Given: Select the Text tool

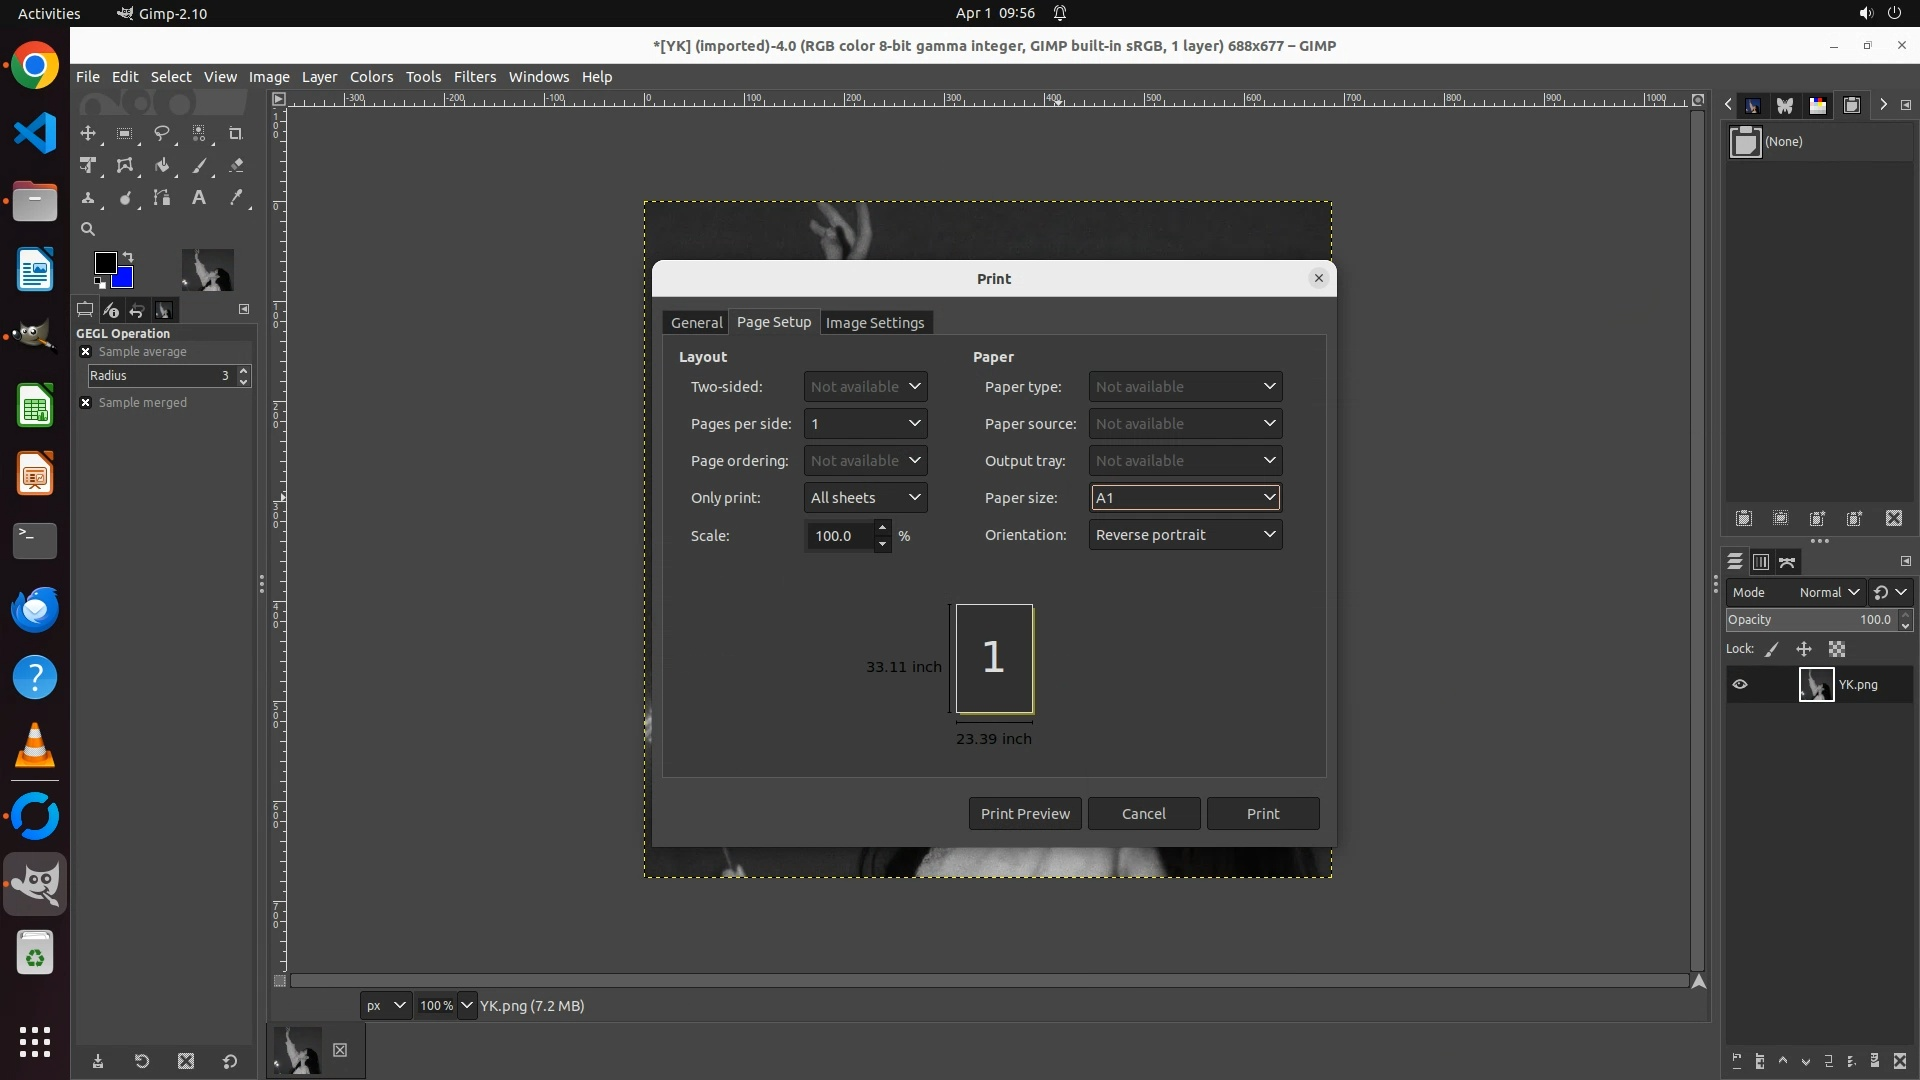Looking at the screenshot, I should [x=199, y=198].
